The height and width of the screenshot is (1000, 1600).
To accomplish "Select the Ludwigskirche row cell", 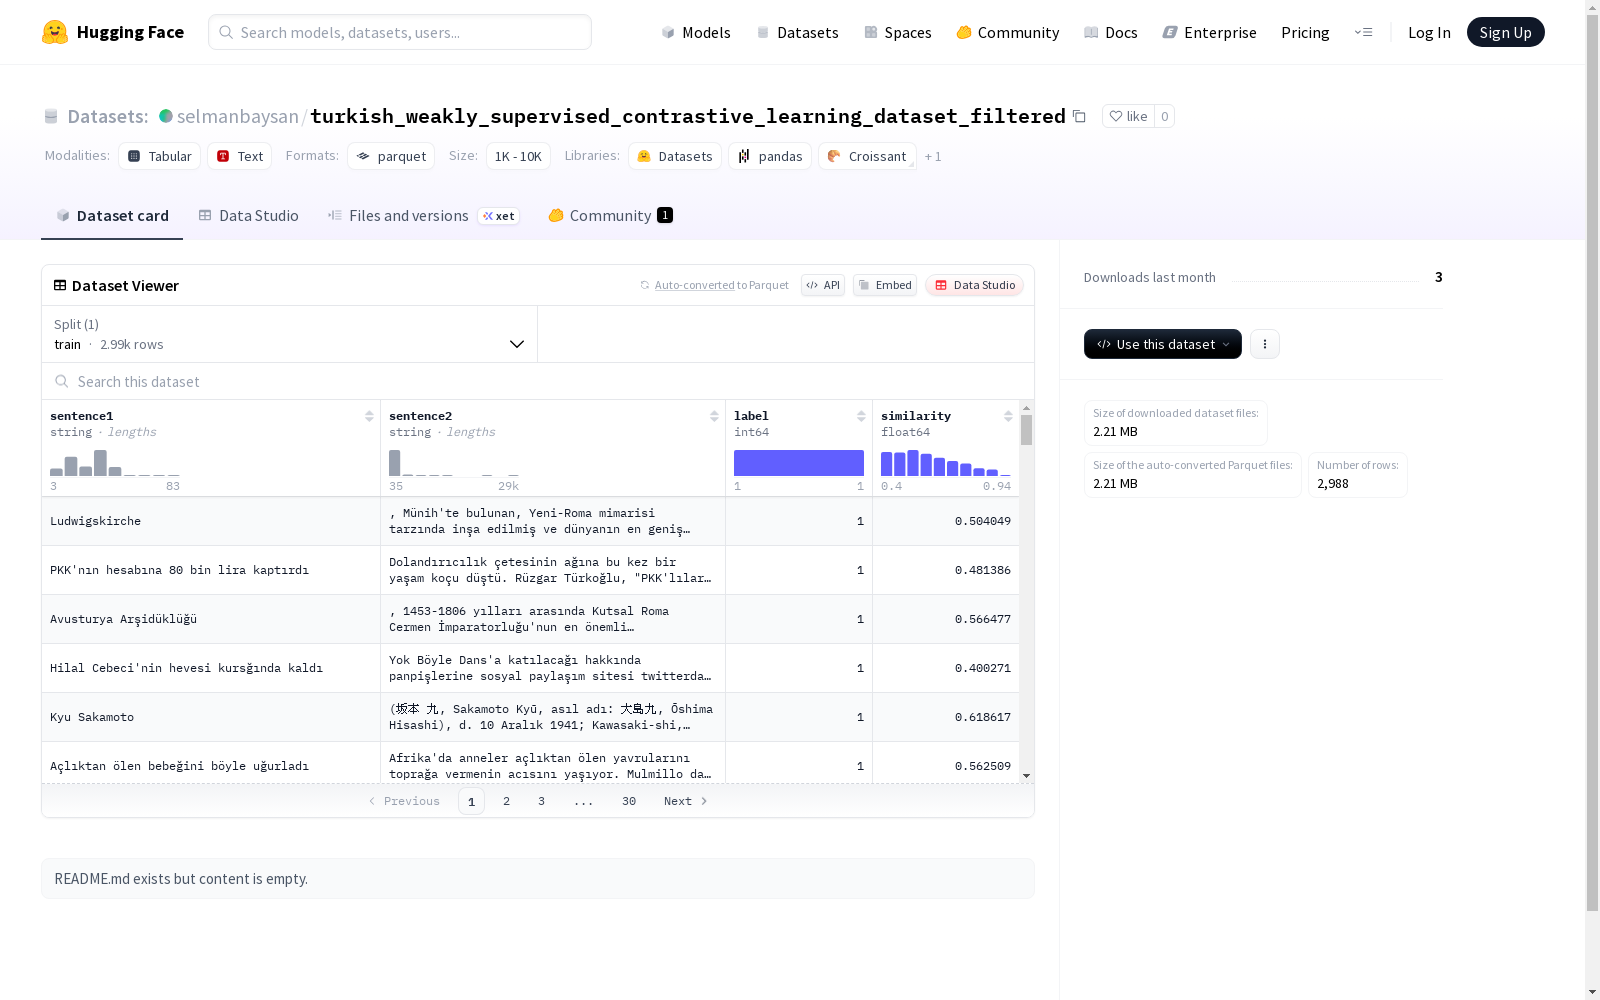I will (x=211, y=521).
